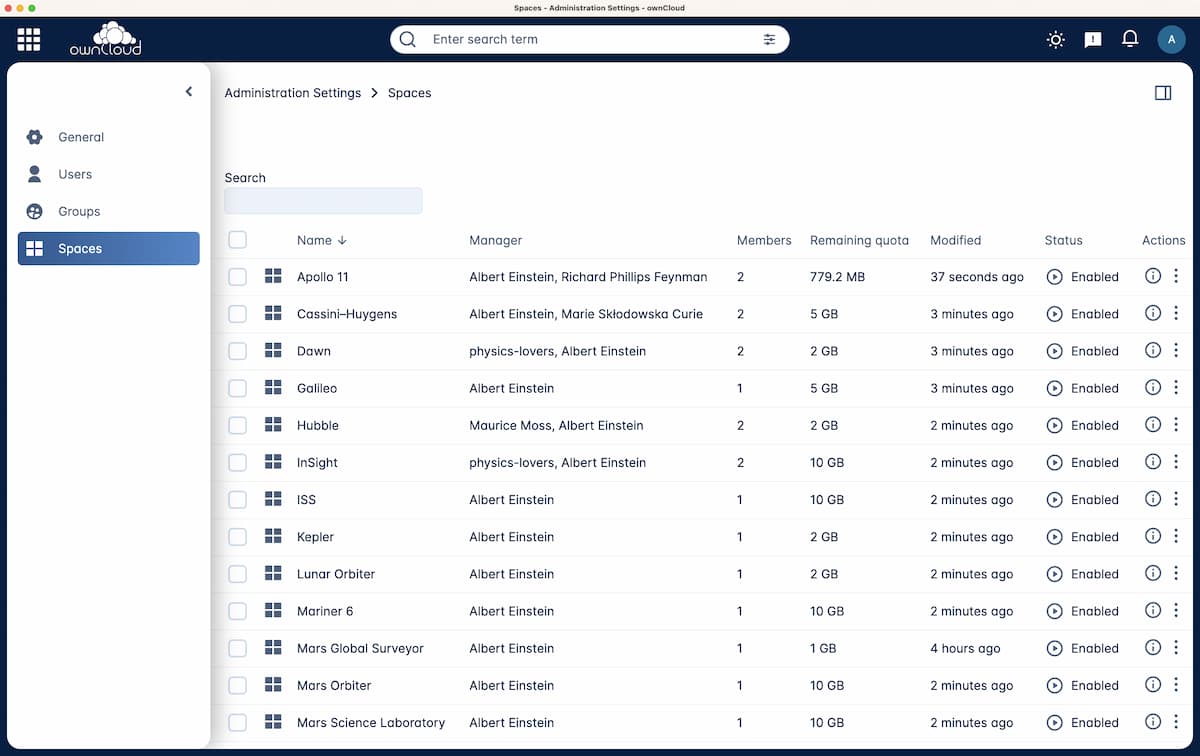Viewport: 1200px width, 756px height.
Task: Open search filter options icon
Action: (769, 39)
